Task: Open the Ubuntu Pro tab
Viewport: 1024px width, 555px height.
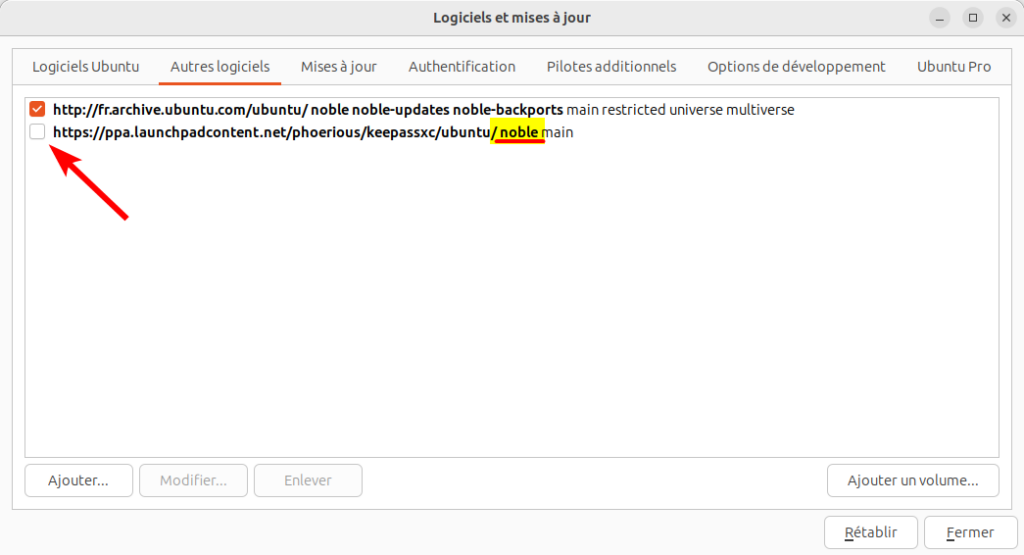Action: click(953, 67)
